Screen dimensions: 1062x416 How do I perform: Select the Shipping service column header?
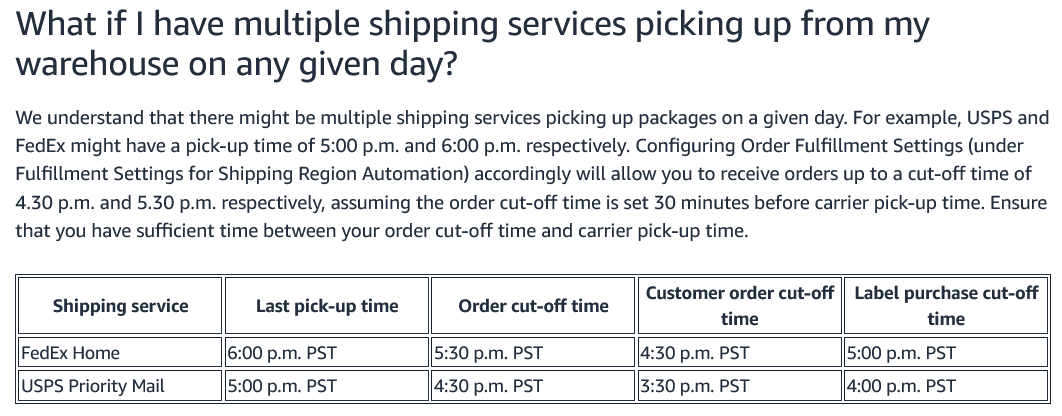coord(120,306)
